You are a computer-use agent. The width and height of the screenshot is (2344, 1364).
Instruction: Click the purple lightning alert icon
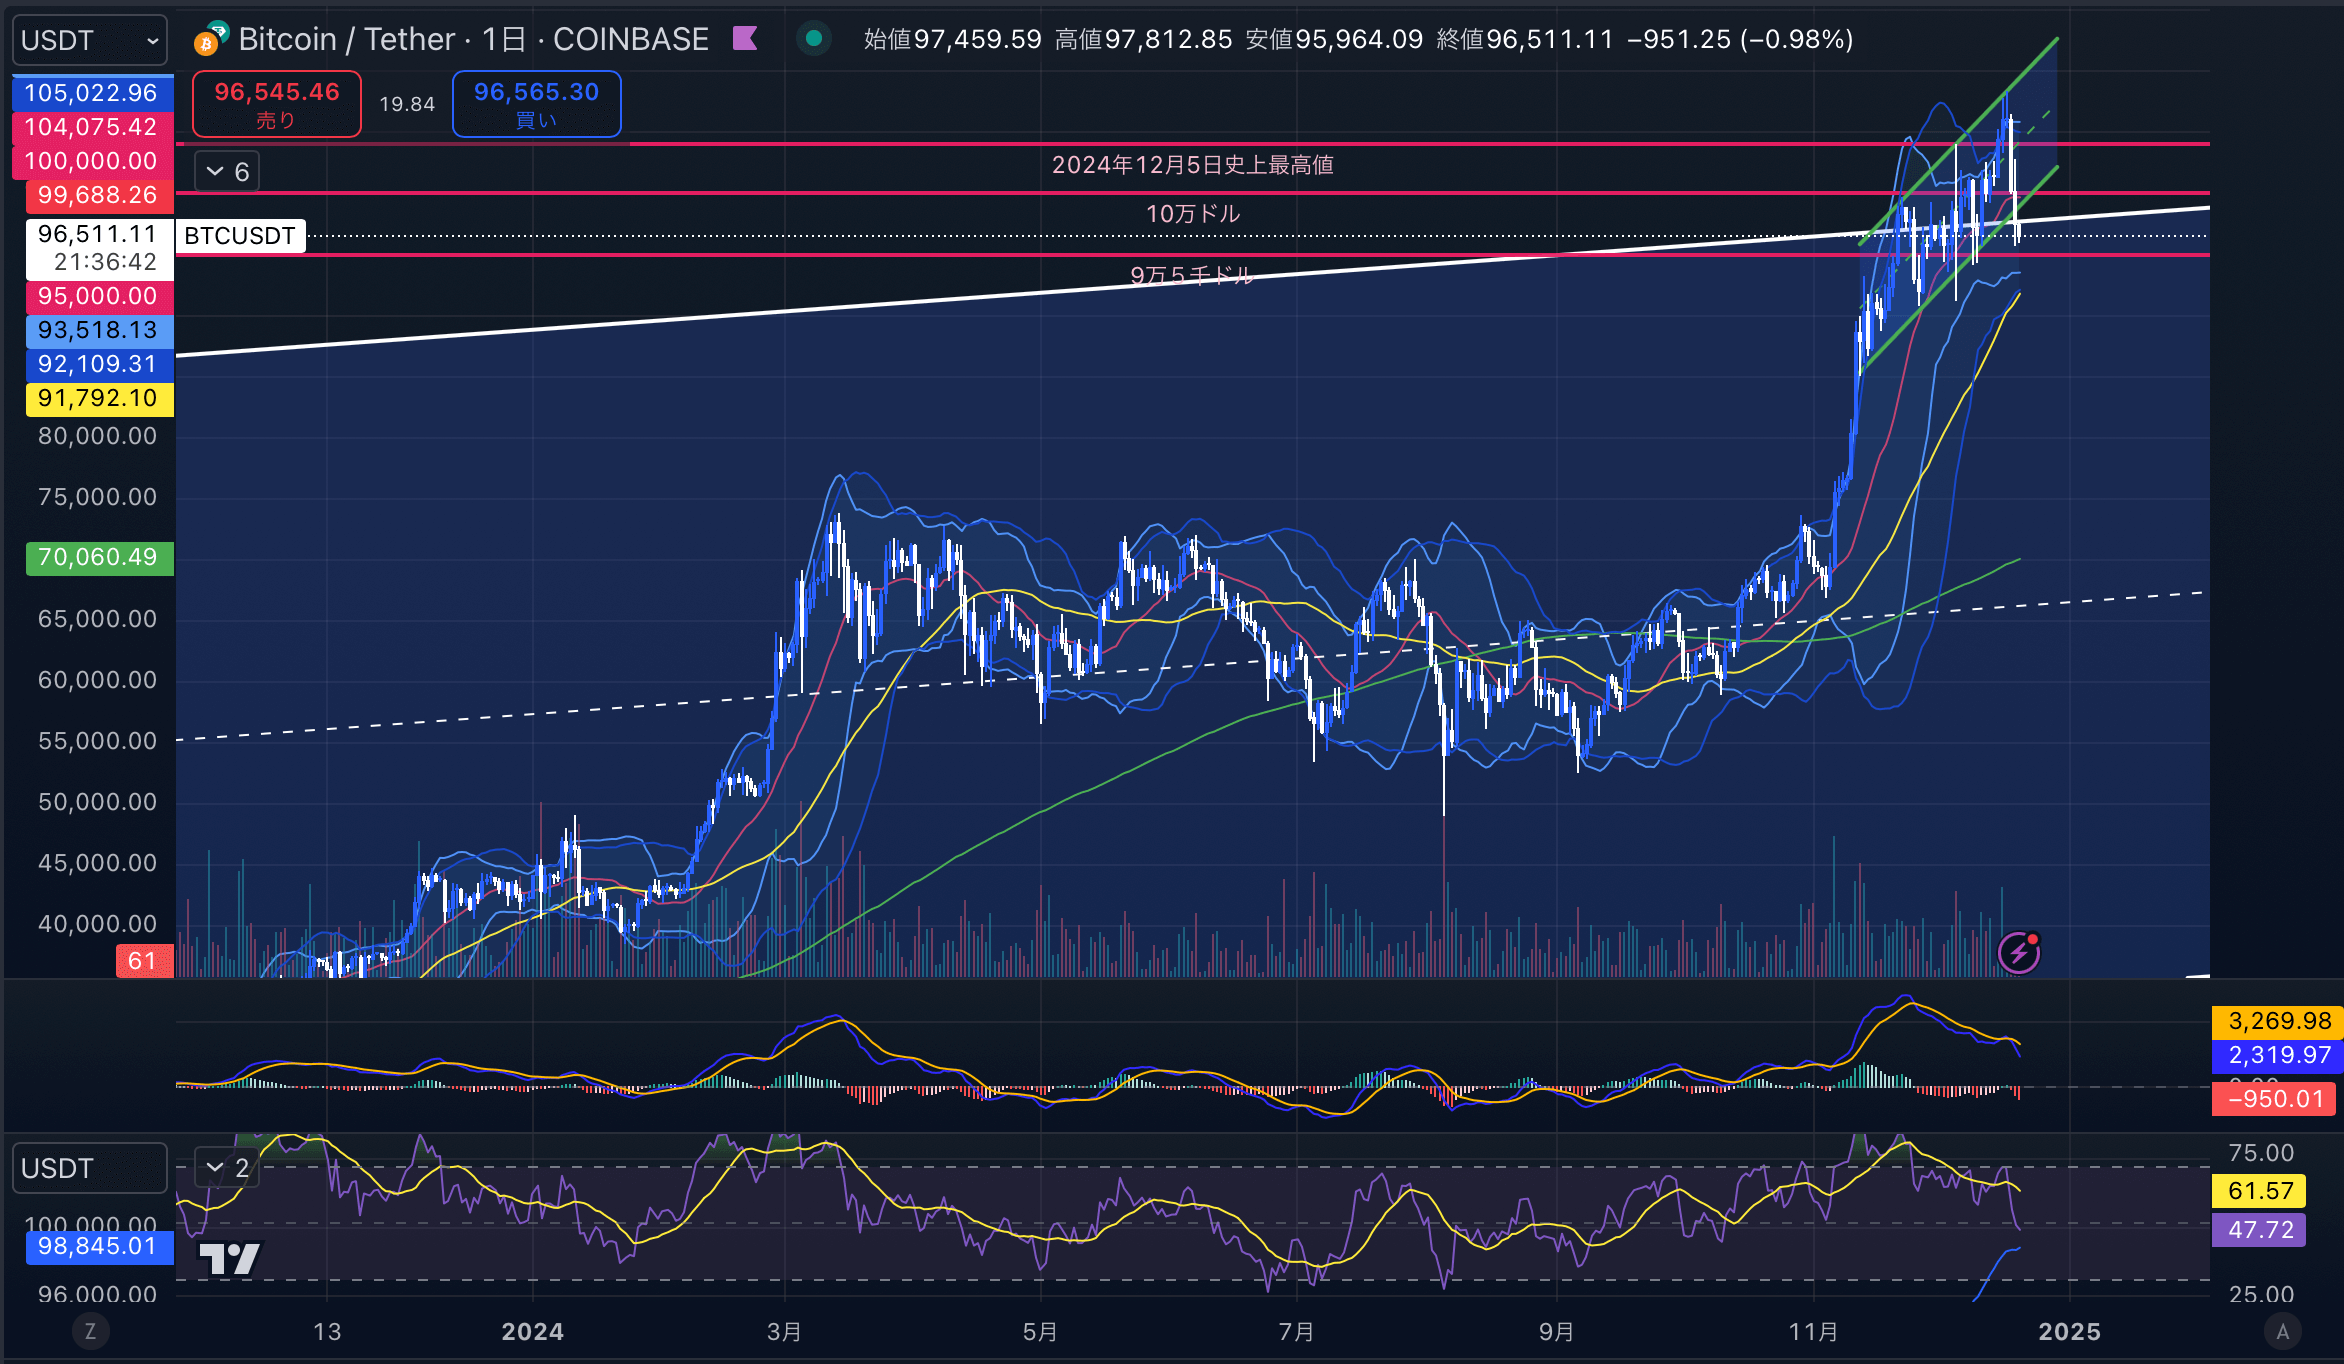click(2018, 952)
